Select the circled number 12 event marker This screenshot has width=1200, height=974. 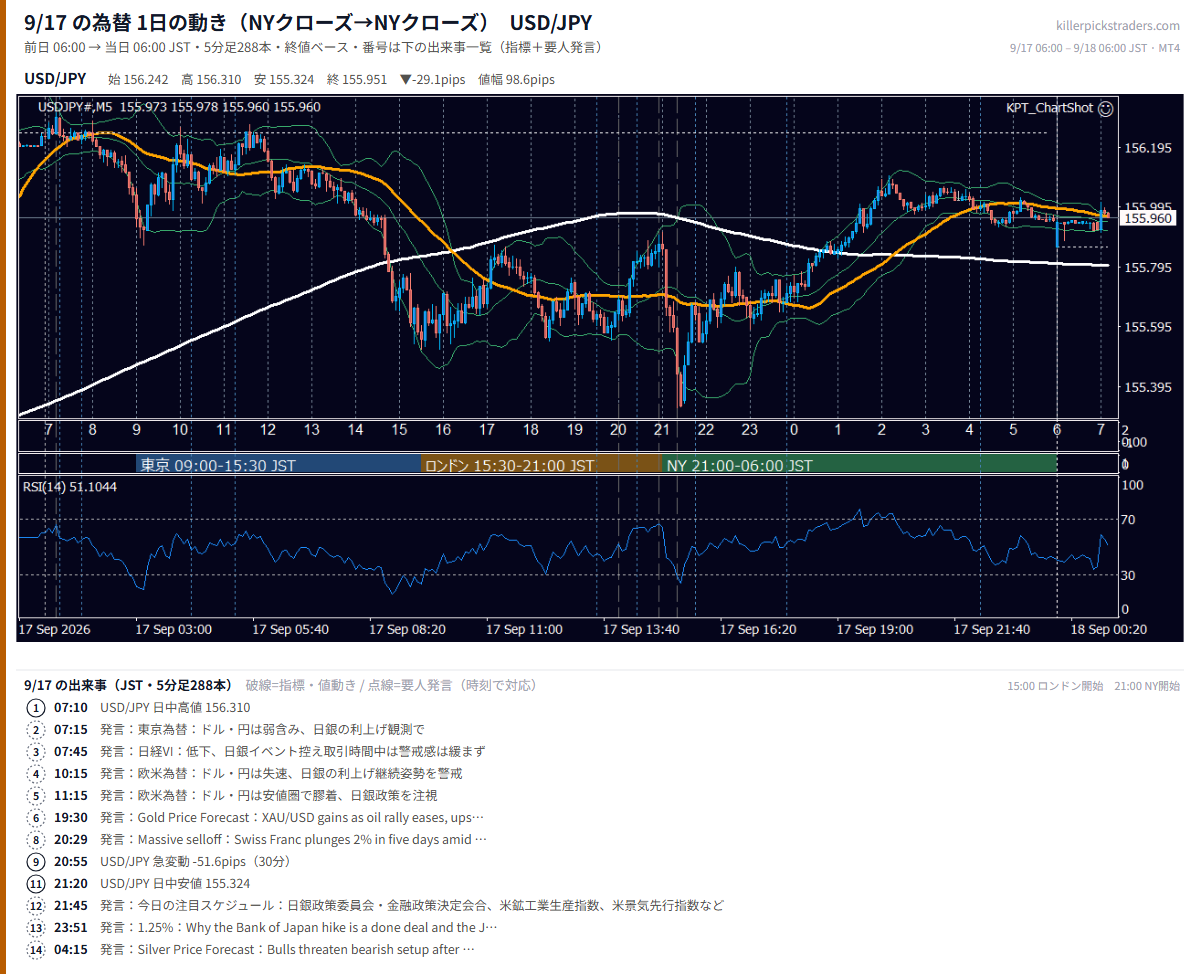point(37,905)
